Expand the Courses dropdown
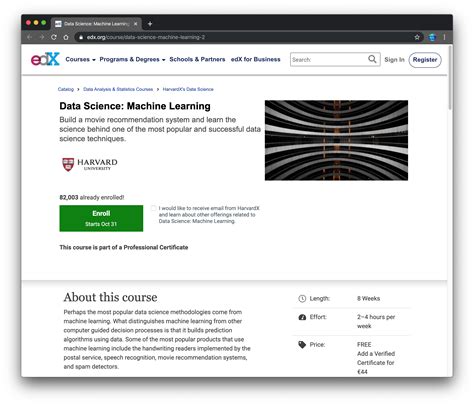The width and height of the screenshot is (474, 405). click(x=80, y=59)
